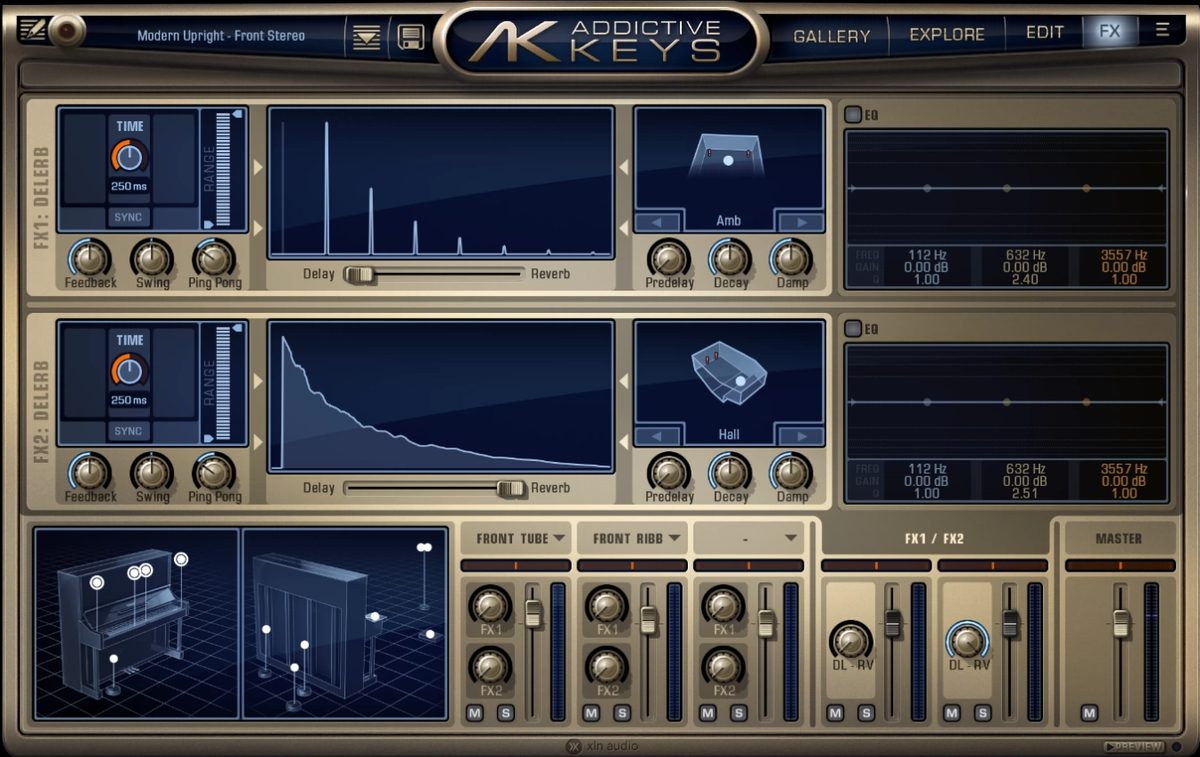The width and height of the screenshot is (1200, 757).
Task: Click the FX1 EQ 3557 Hz band value
Action: pyautogui.click(x=1124, y=256)
